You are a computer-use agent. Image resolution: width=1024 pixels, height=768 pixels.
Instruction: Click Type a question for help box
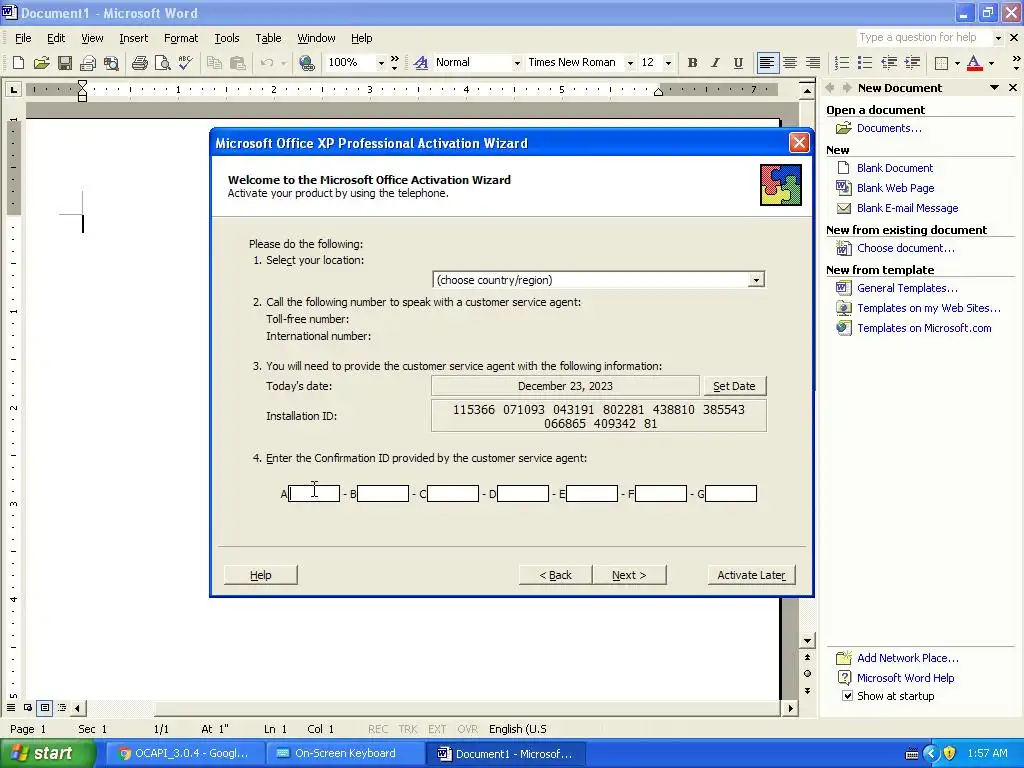coord(923,37)
